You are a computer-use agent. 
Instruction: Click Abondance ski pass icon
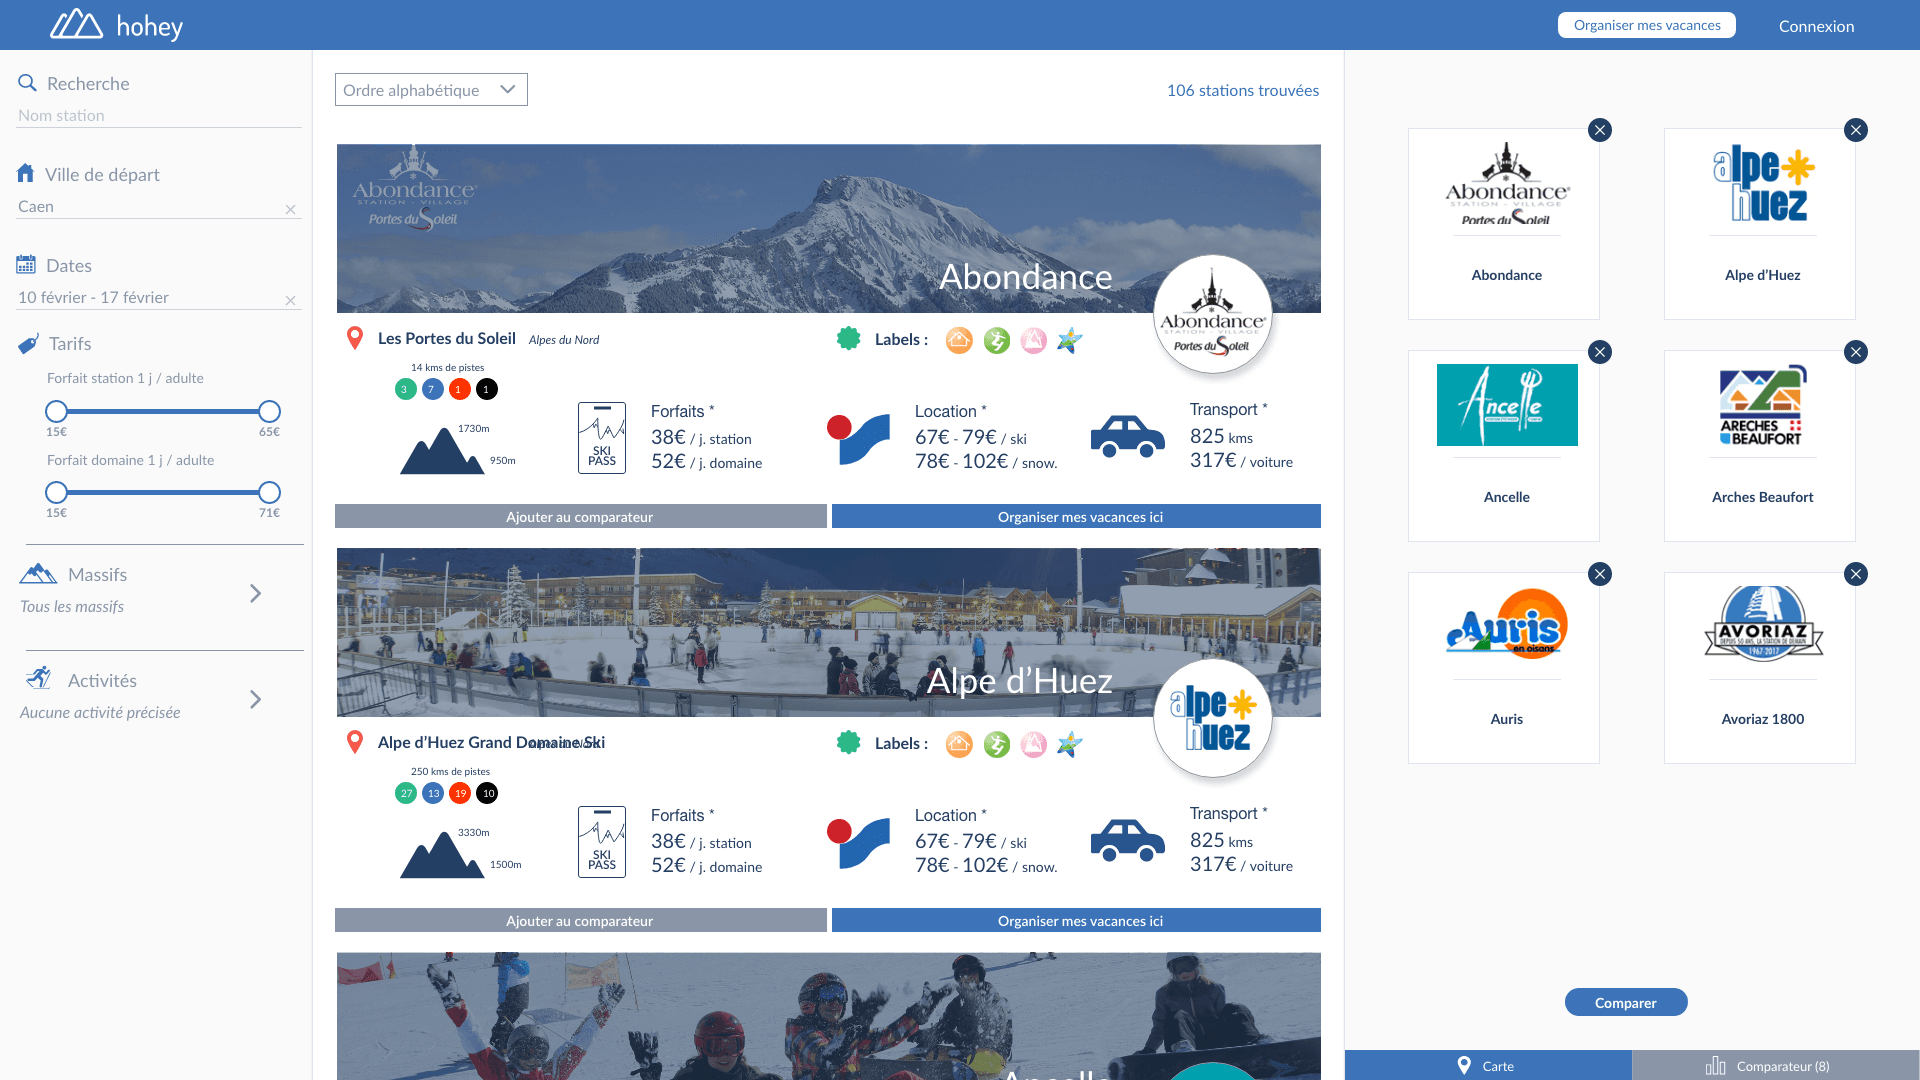coord(602,438)
